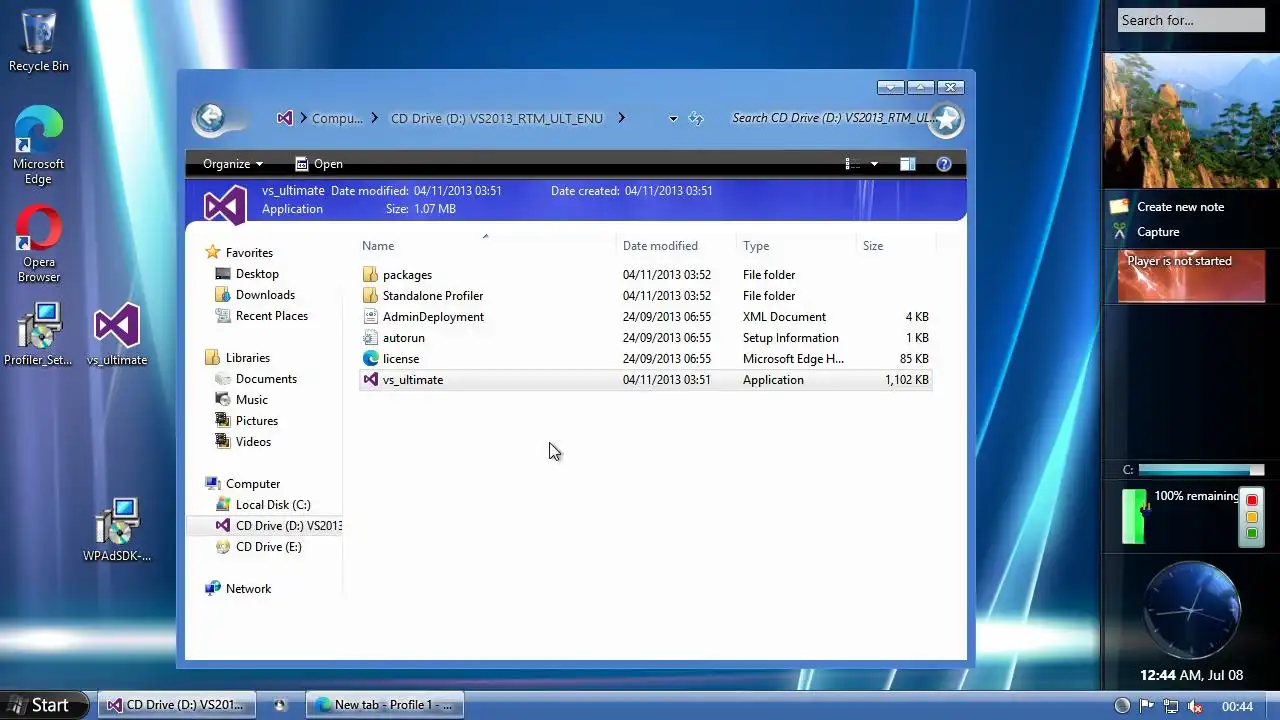This screenshot has width=1280, height=720.
Task: Switch to New tab Edge taskbar button
Action: click(x=385, y=705)
